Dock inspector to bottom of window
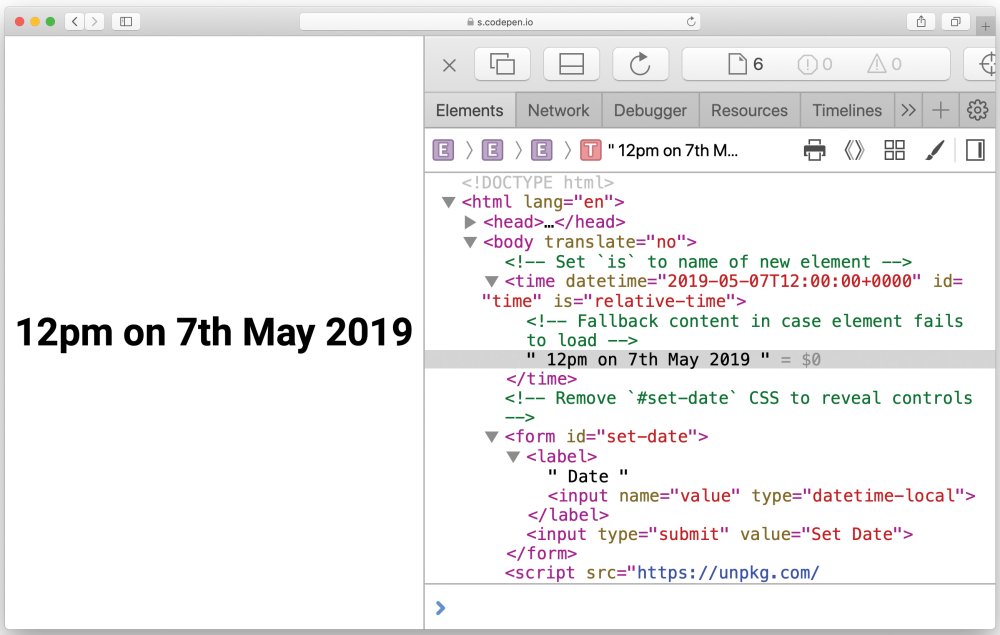This screenshot has height=635, width=1000. 571,64
